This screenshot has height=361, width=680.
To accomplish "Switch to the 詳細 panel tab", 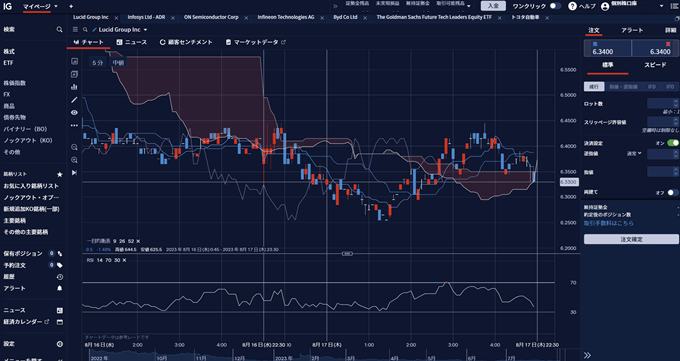I will pos(670,30).
